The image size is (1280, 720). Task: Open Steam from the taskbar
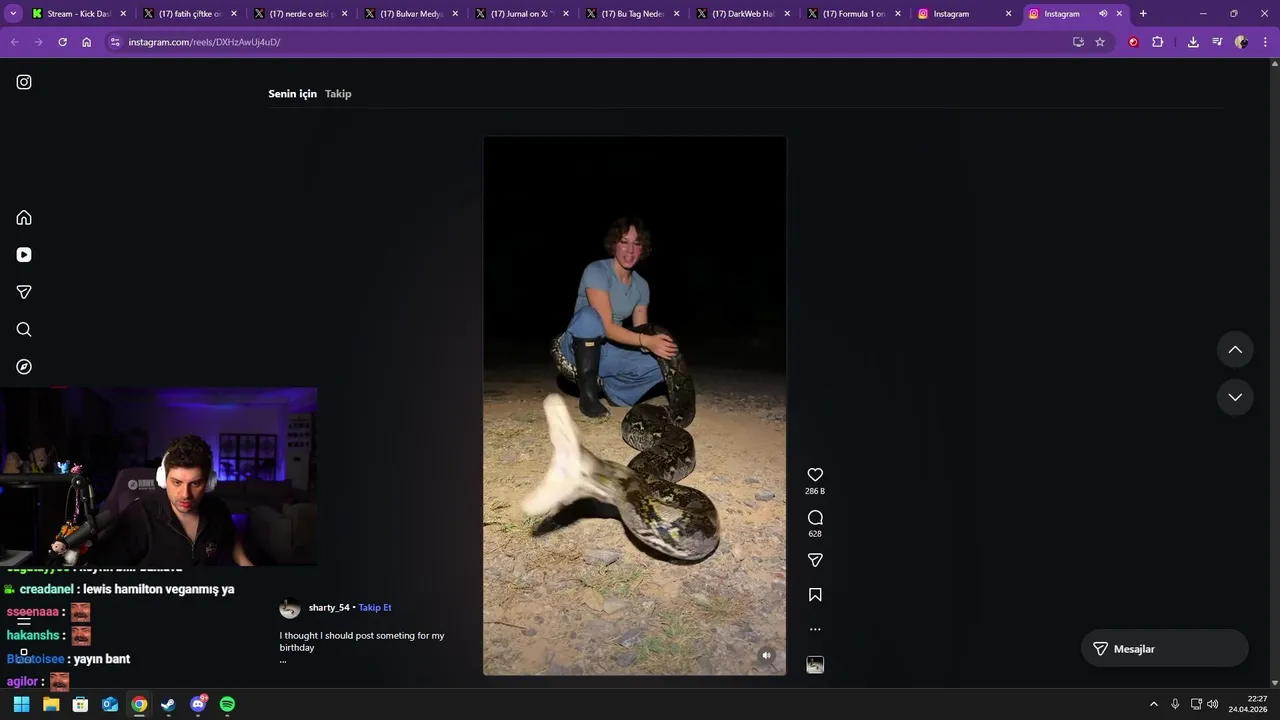tap(168, 704)
